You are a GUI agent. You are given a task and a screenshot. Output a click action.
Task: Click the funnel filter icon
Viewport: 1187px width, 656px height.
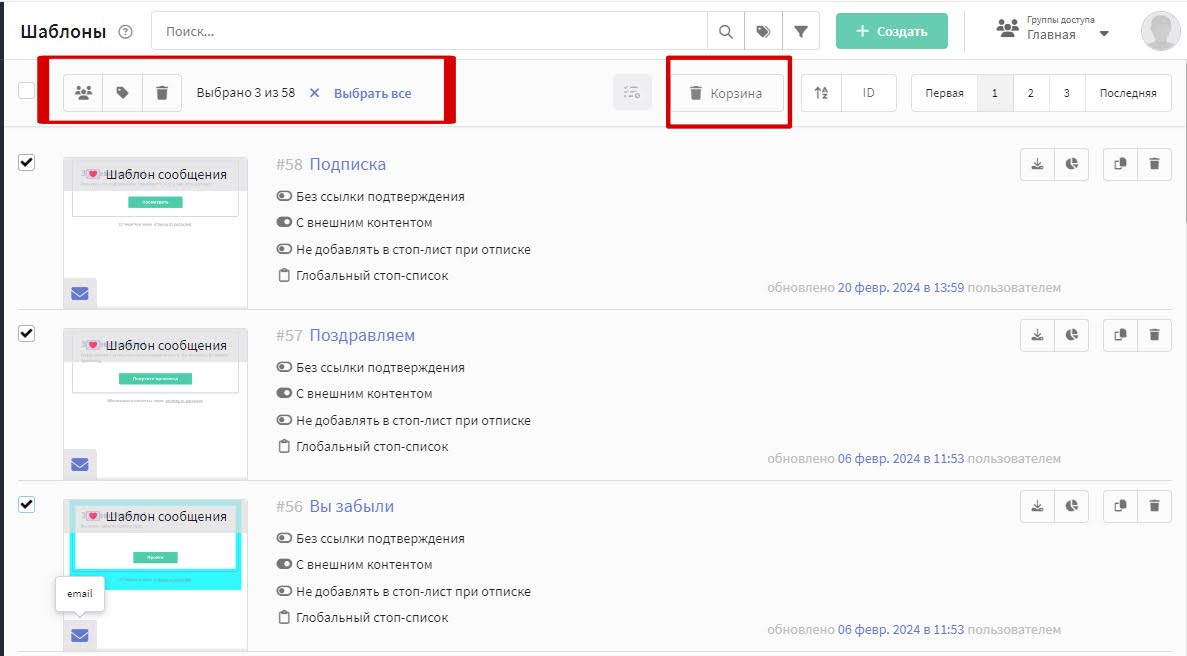801,31
